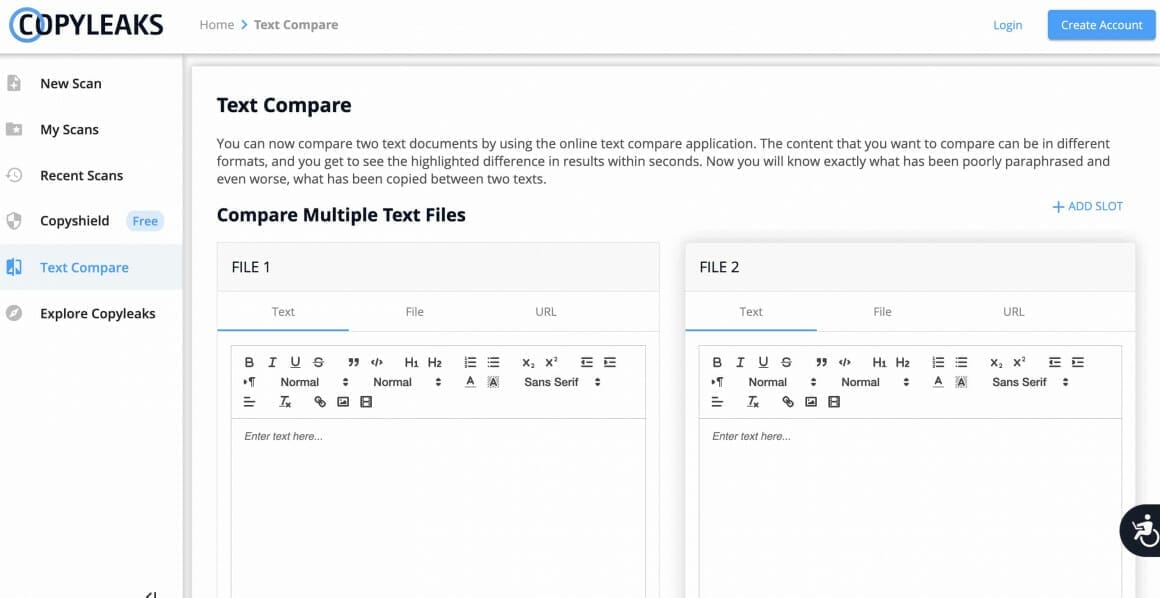Open Sans Serif font dropdown in File 2
The height and width of the screenshot is (598, 1160).
pos(1029,382)
